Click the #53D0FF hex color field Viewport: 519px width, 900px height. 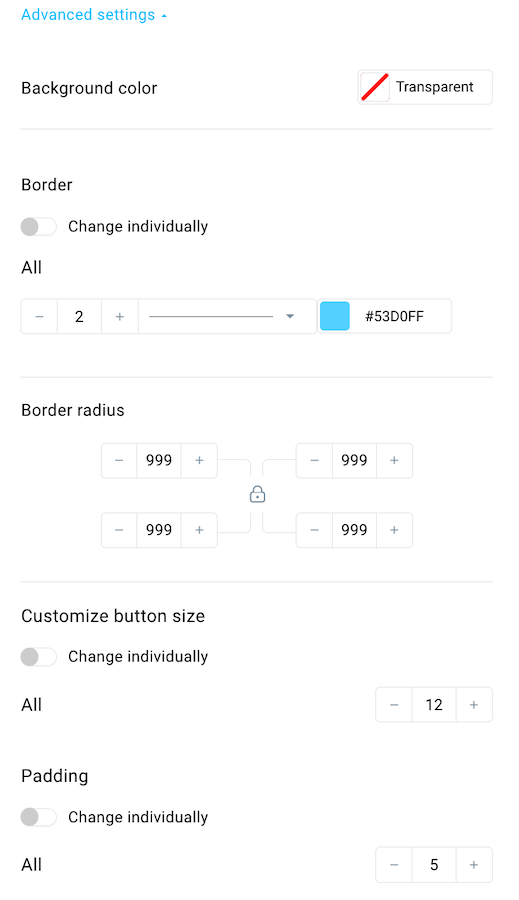(395, 316)
